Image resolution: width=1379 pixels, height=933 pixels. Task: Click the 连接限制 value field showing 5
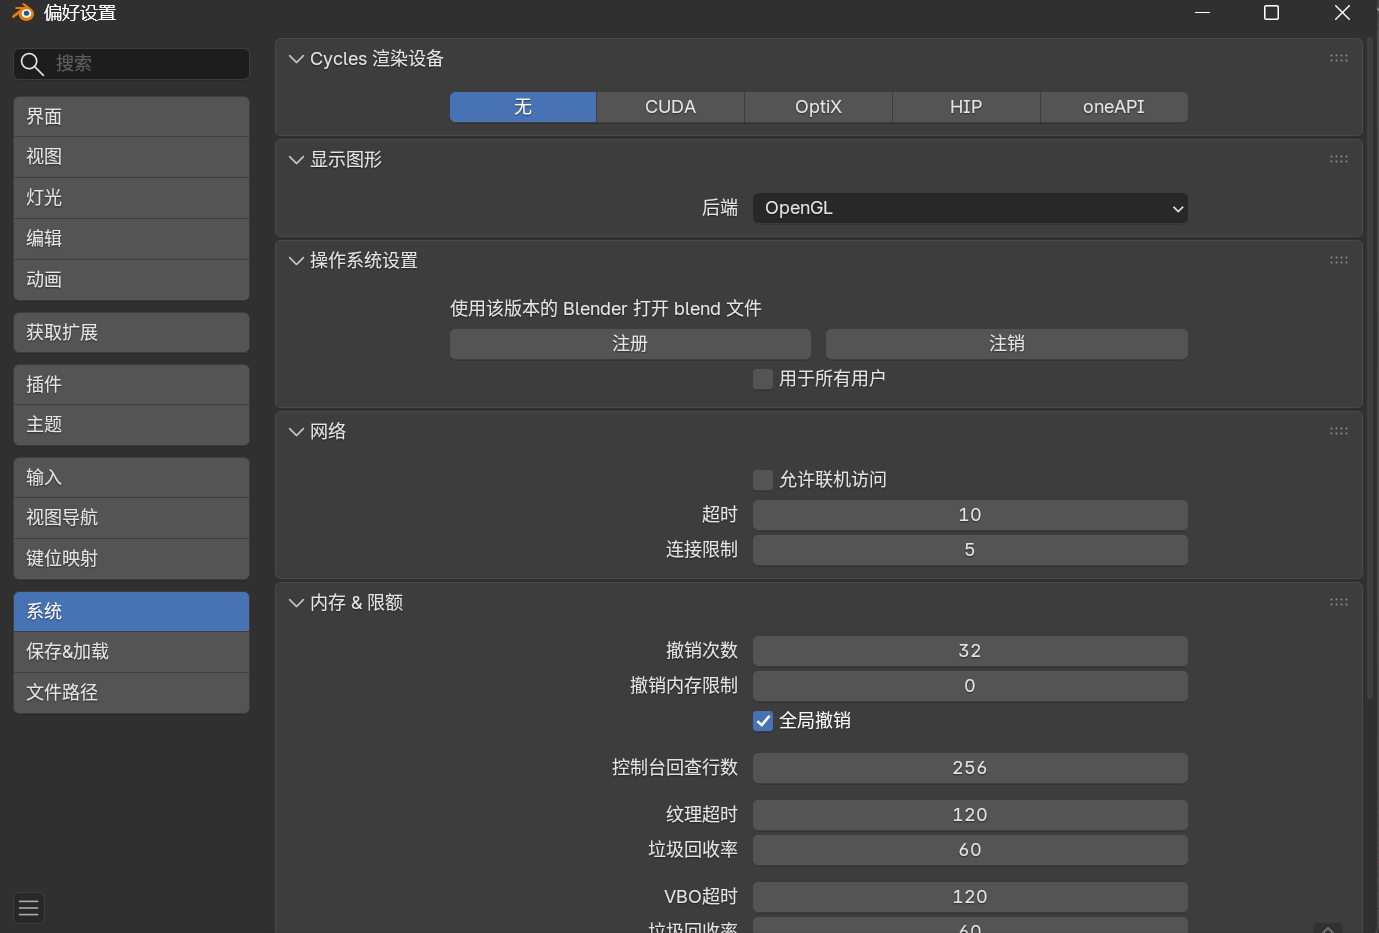tap(970, 550)
